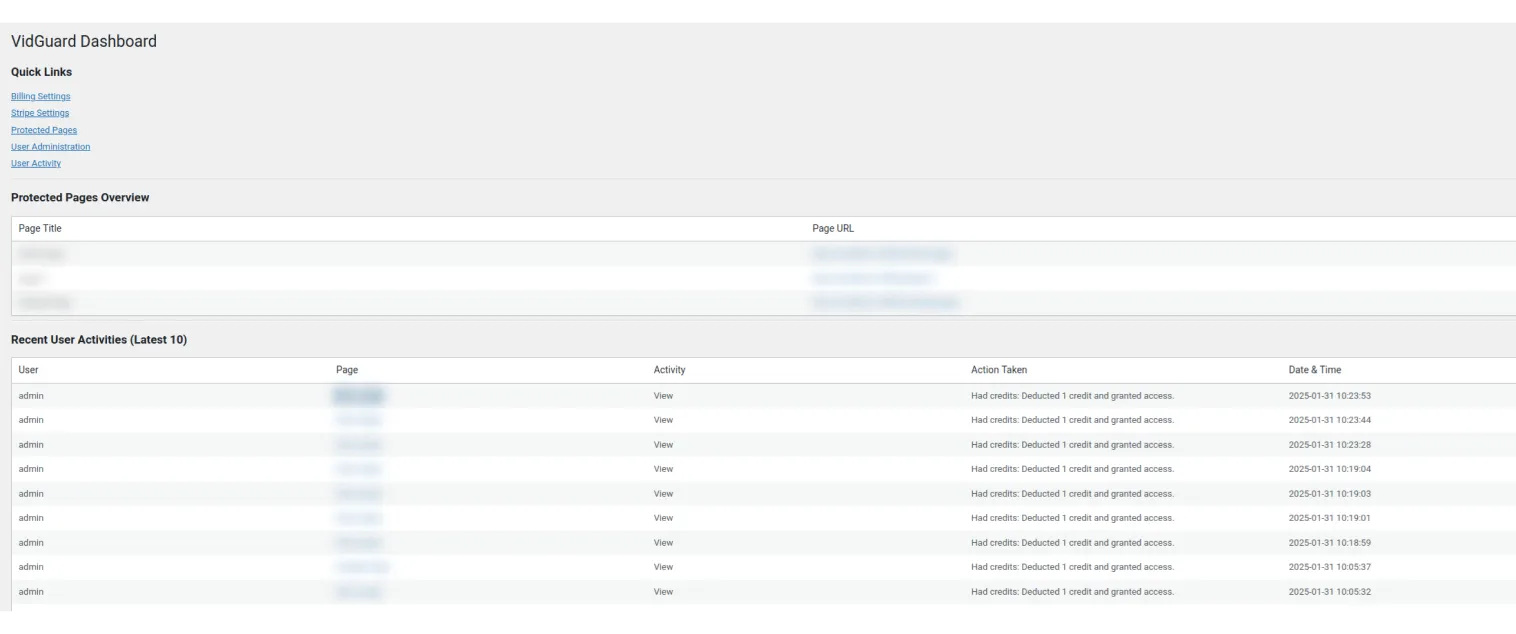Screen dimensions: 1516x634
Task: Select the User column header
Action: pos(28,370)
